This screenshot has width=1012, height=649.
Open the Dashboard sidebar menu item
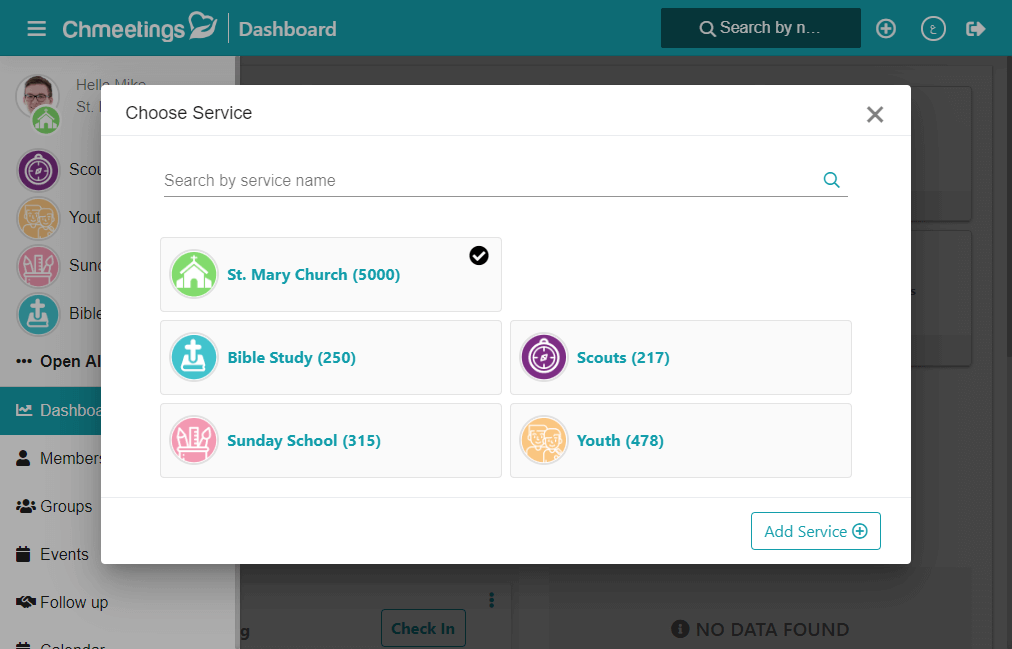coord(50,410)
